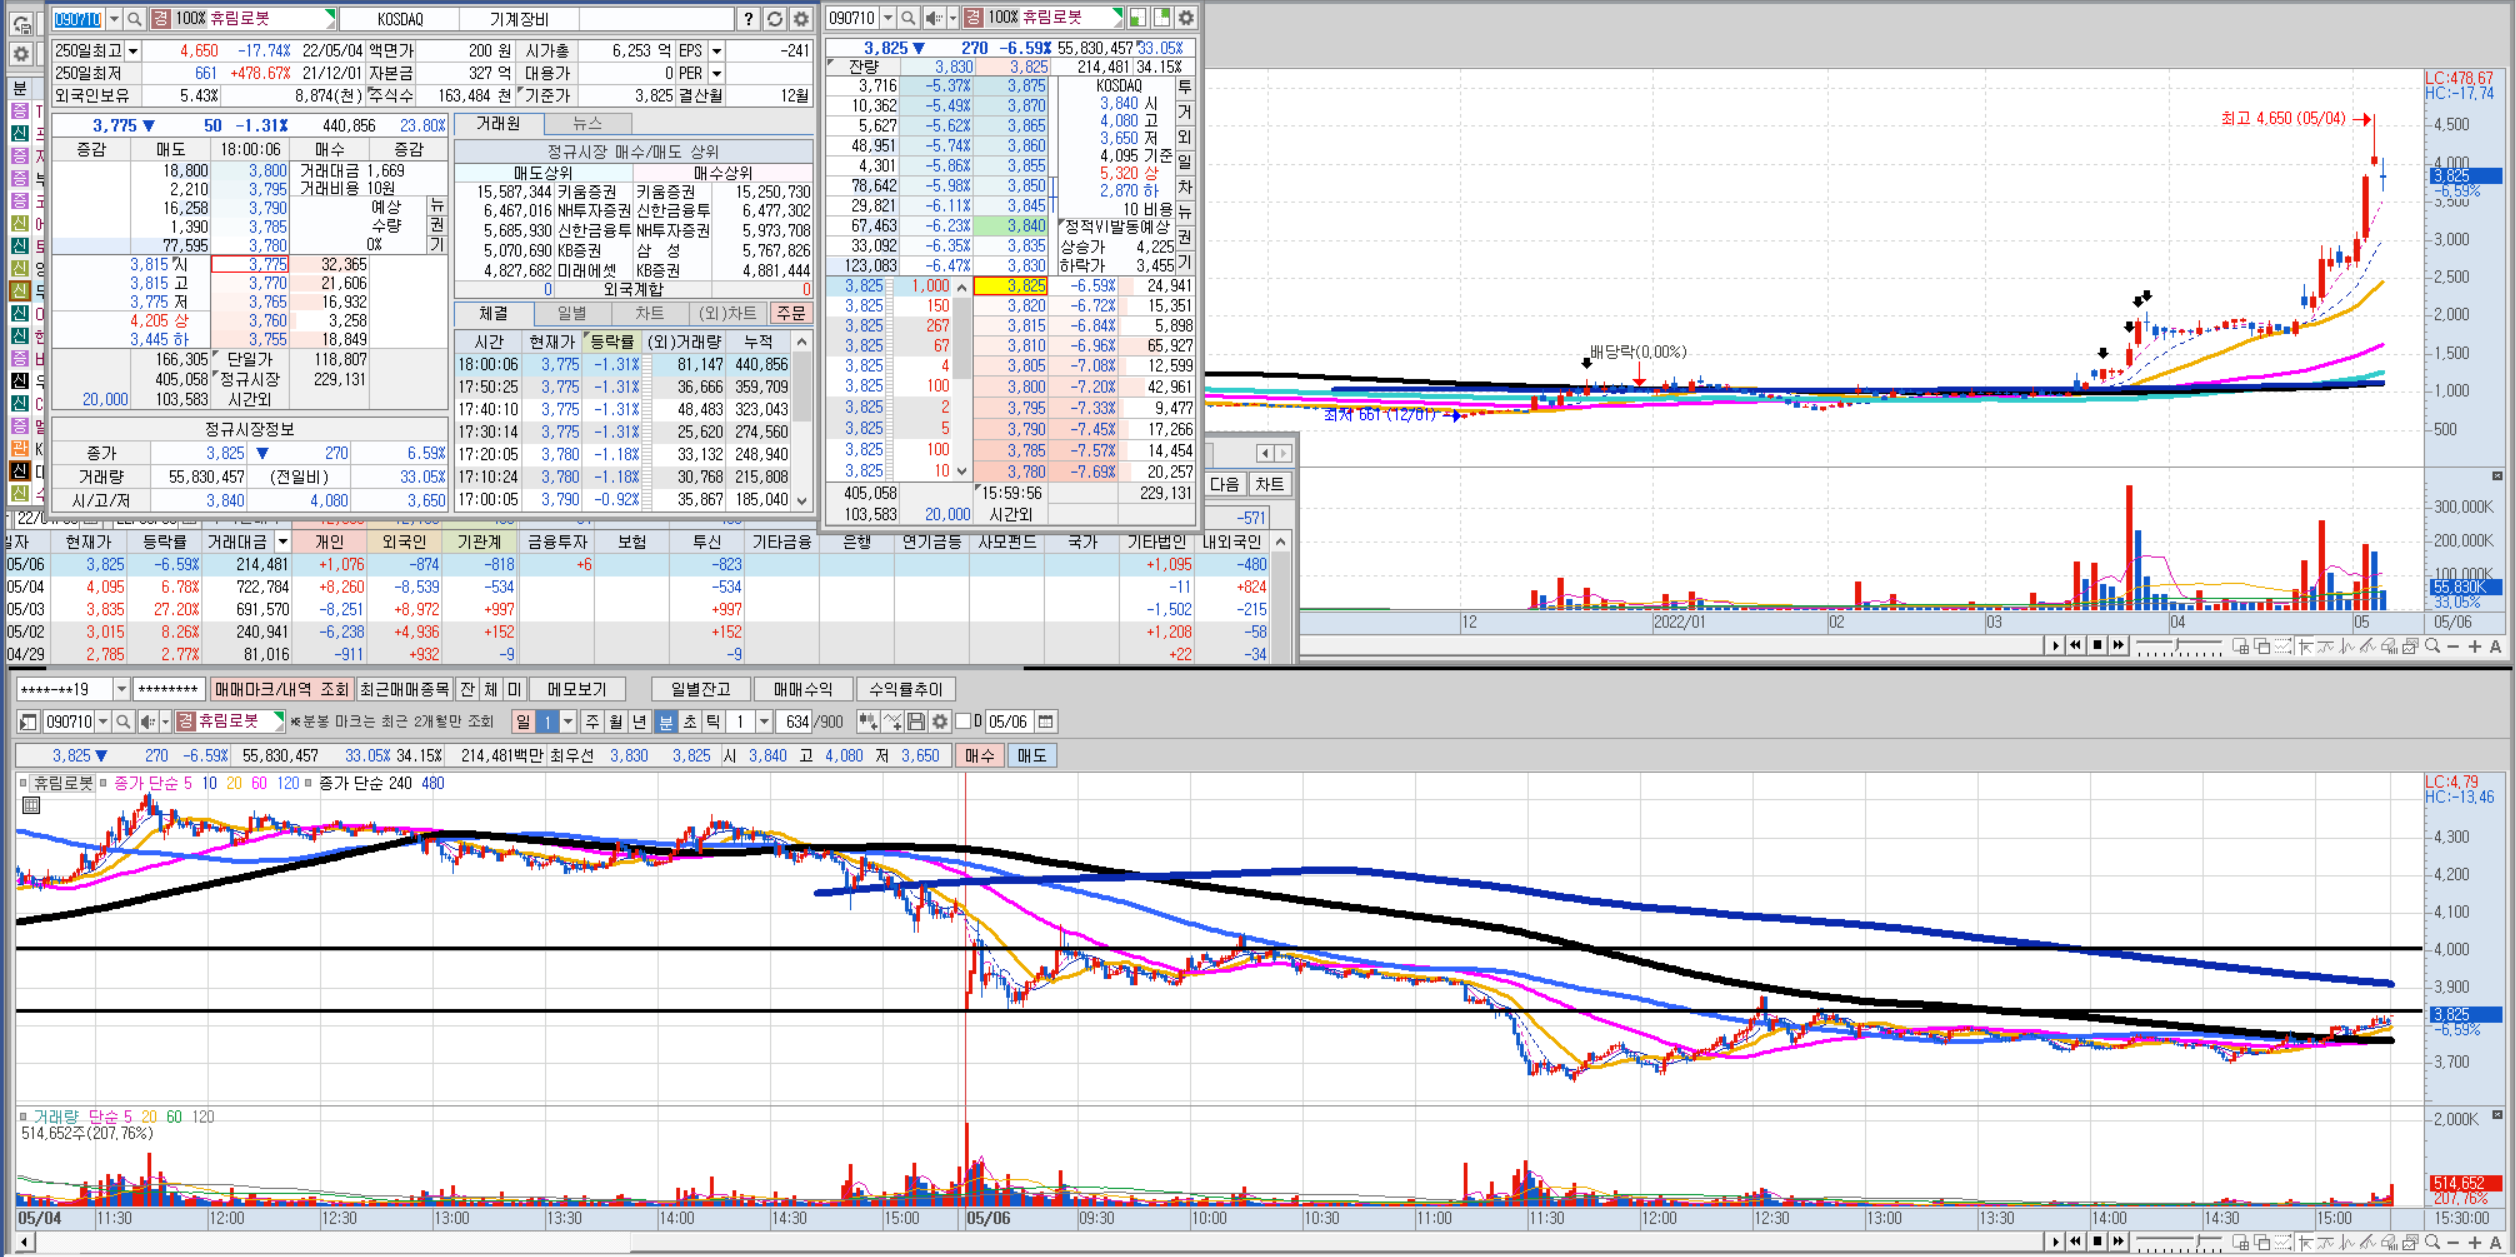
Task: Open the 주문 tab
Action: pyautogui.click(x=791, y=314)
